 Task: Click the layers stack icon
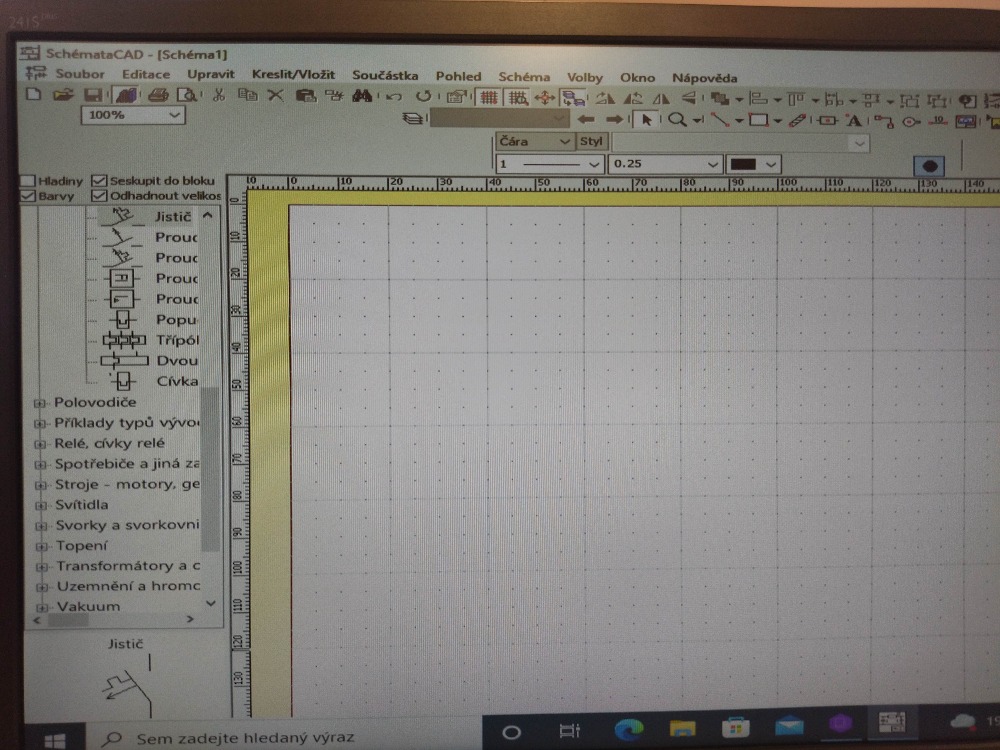[413, 118]
